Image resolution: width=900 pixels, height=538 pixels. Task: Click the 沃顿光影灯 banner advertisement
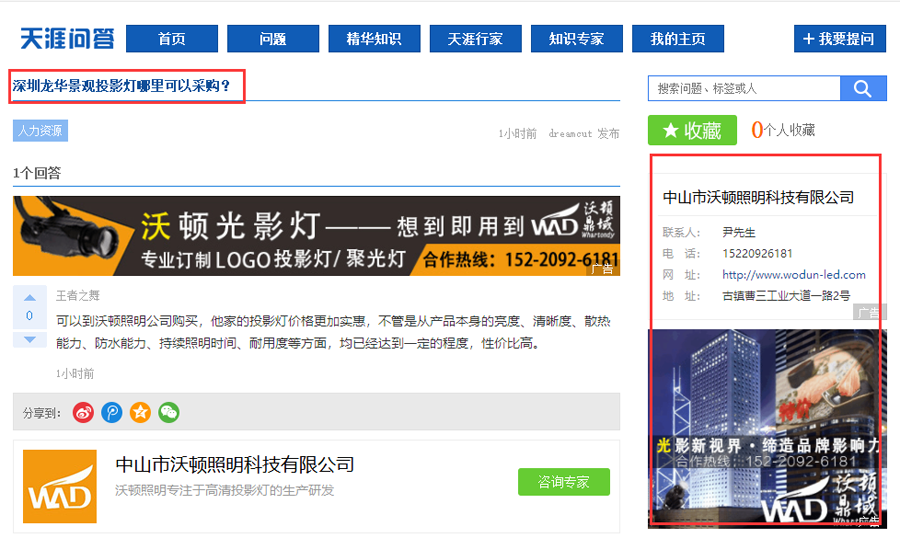click(316, 236)
